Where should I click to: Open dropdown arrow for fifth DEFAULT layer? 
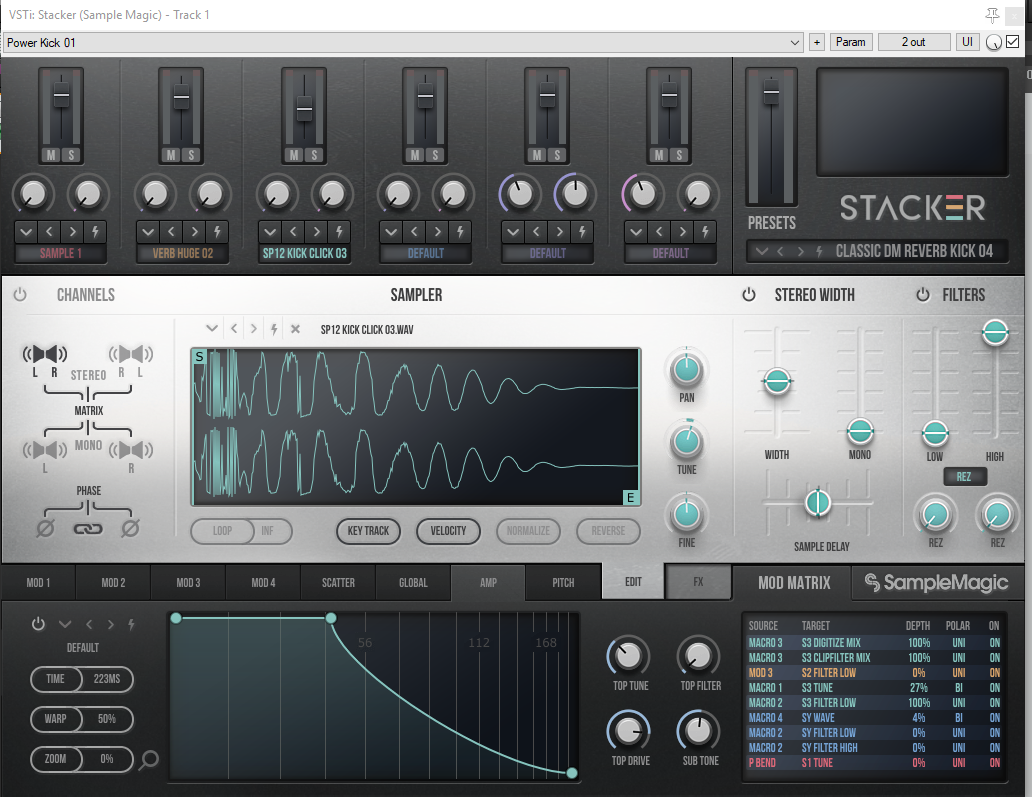(513, 232)
